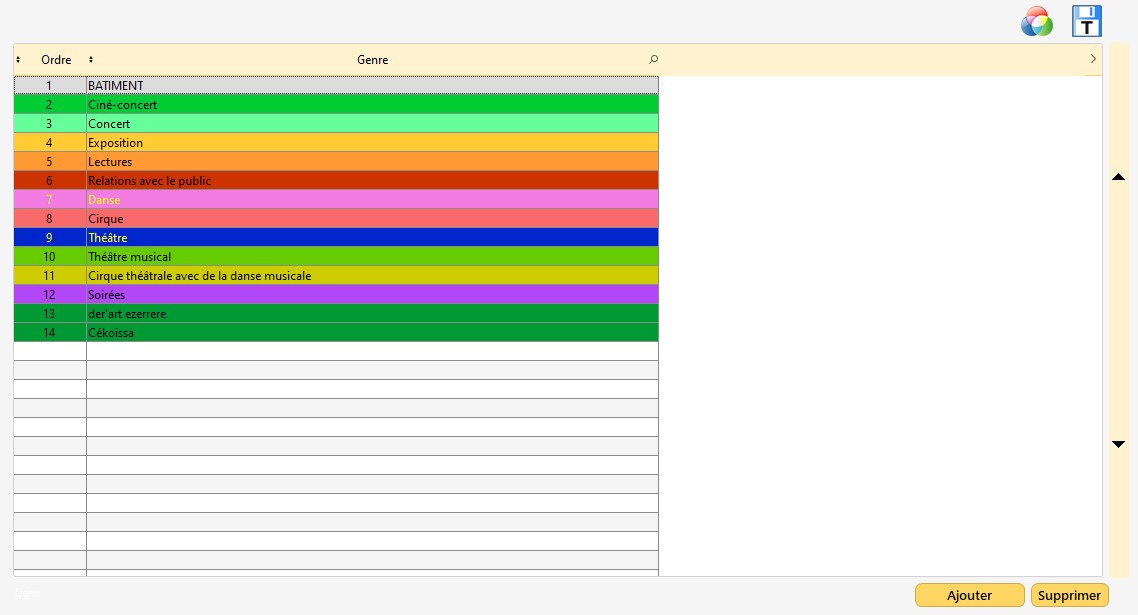Viewport: 1138px width, 615px height.
Task: Click the sort arrows beside Genre header
Action: tap(91, 60)
